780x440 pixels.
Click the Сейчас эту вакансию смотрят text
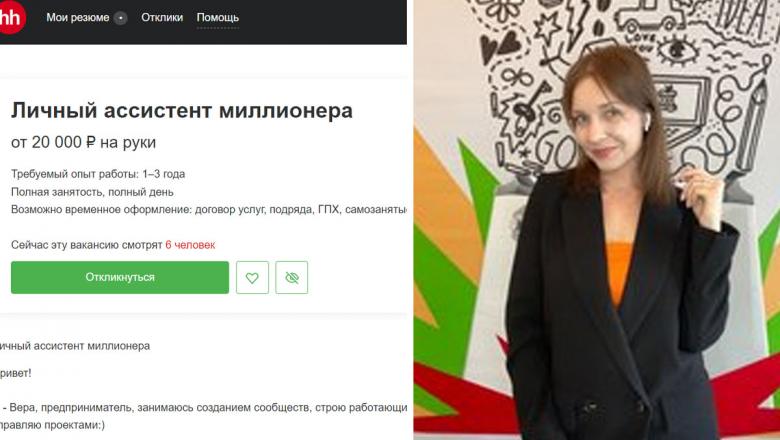87,245
